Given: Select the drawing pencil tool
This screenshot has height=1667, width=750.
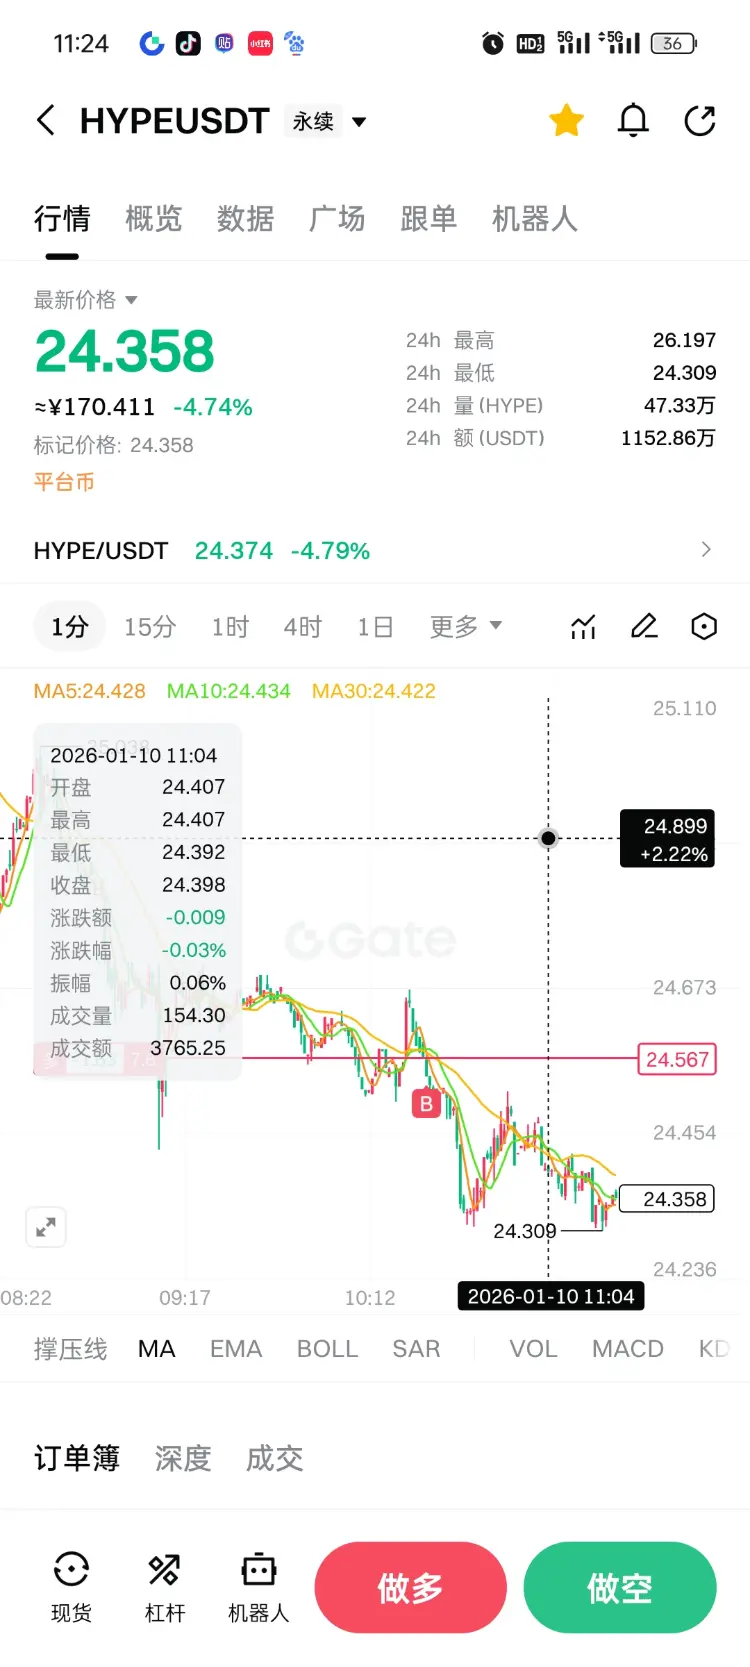Looking at the screenshot, I should click(644, 627).
